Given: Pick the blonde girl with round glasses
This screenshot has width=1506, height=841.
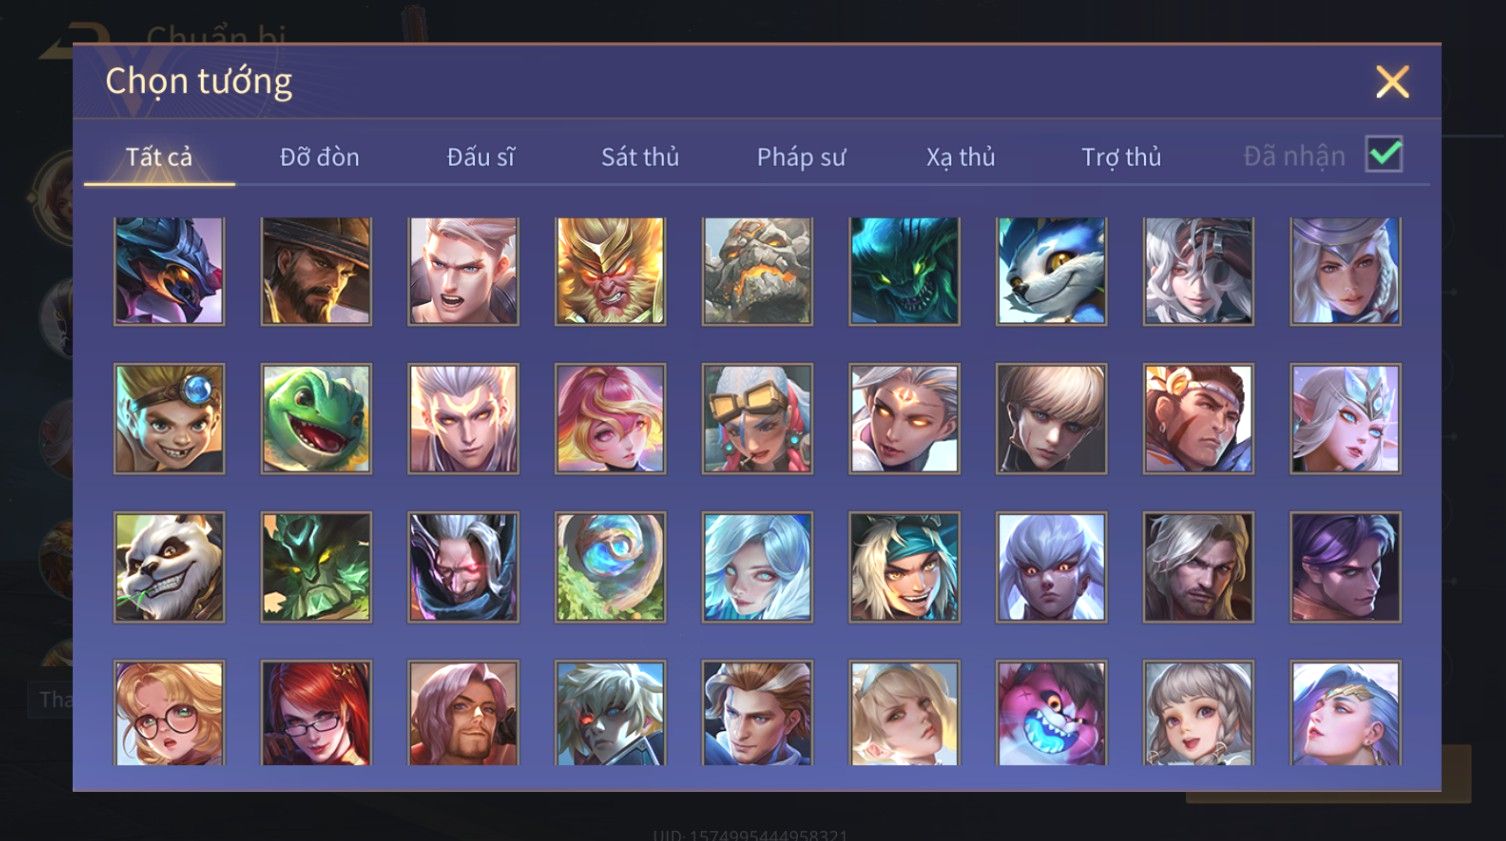Looking at the screenshot, I should point(169,713).
